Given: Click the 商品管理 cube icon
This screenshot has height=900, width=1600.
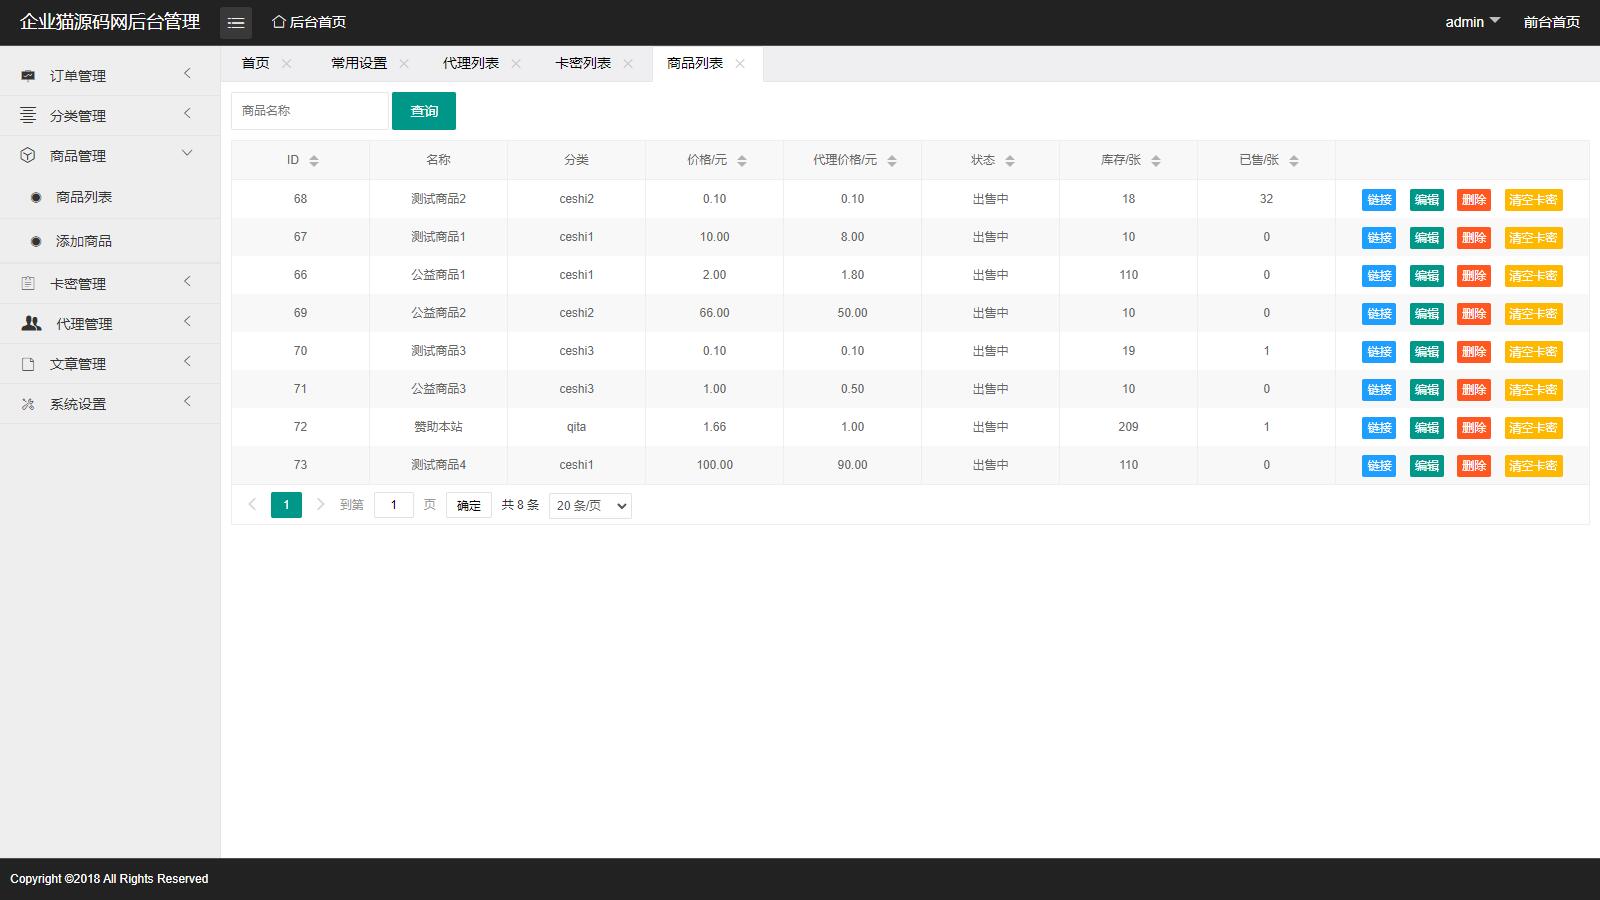Looking at the screenshot, I should coord(28,156).
